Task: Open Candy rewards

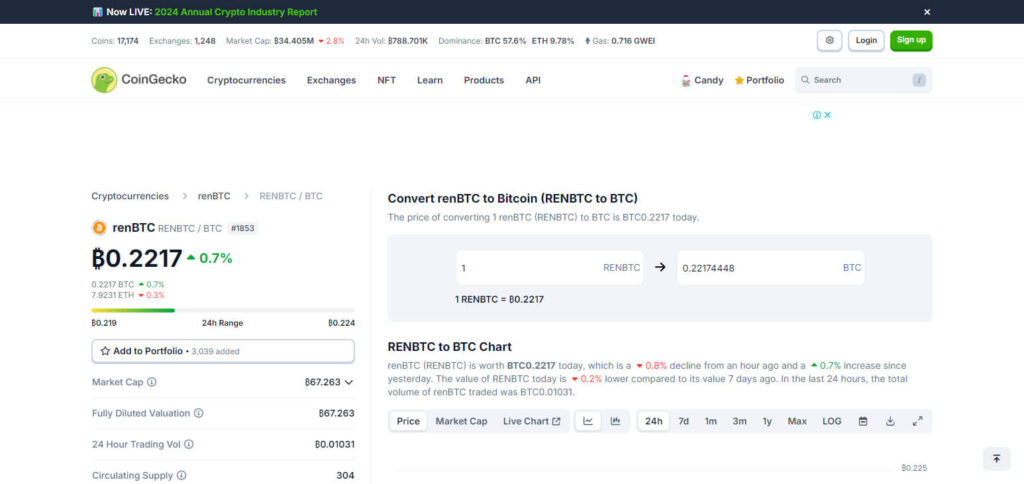Action: click(x=702, y=80)
